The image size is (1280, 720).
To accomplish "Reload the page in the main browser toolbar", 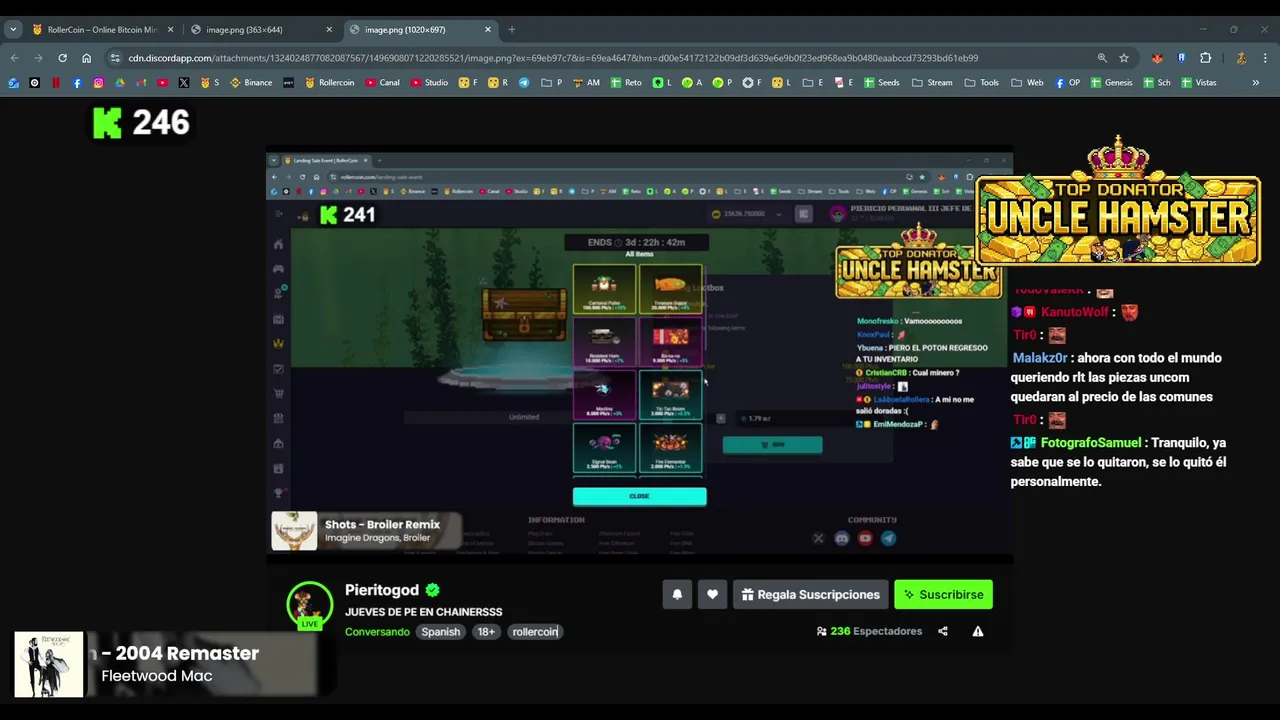I will tap(62, 58).
